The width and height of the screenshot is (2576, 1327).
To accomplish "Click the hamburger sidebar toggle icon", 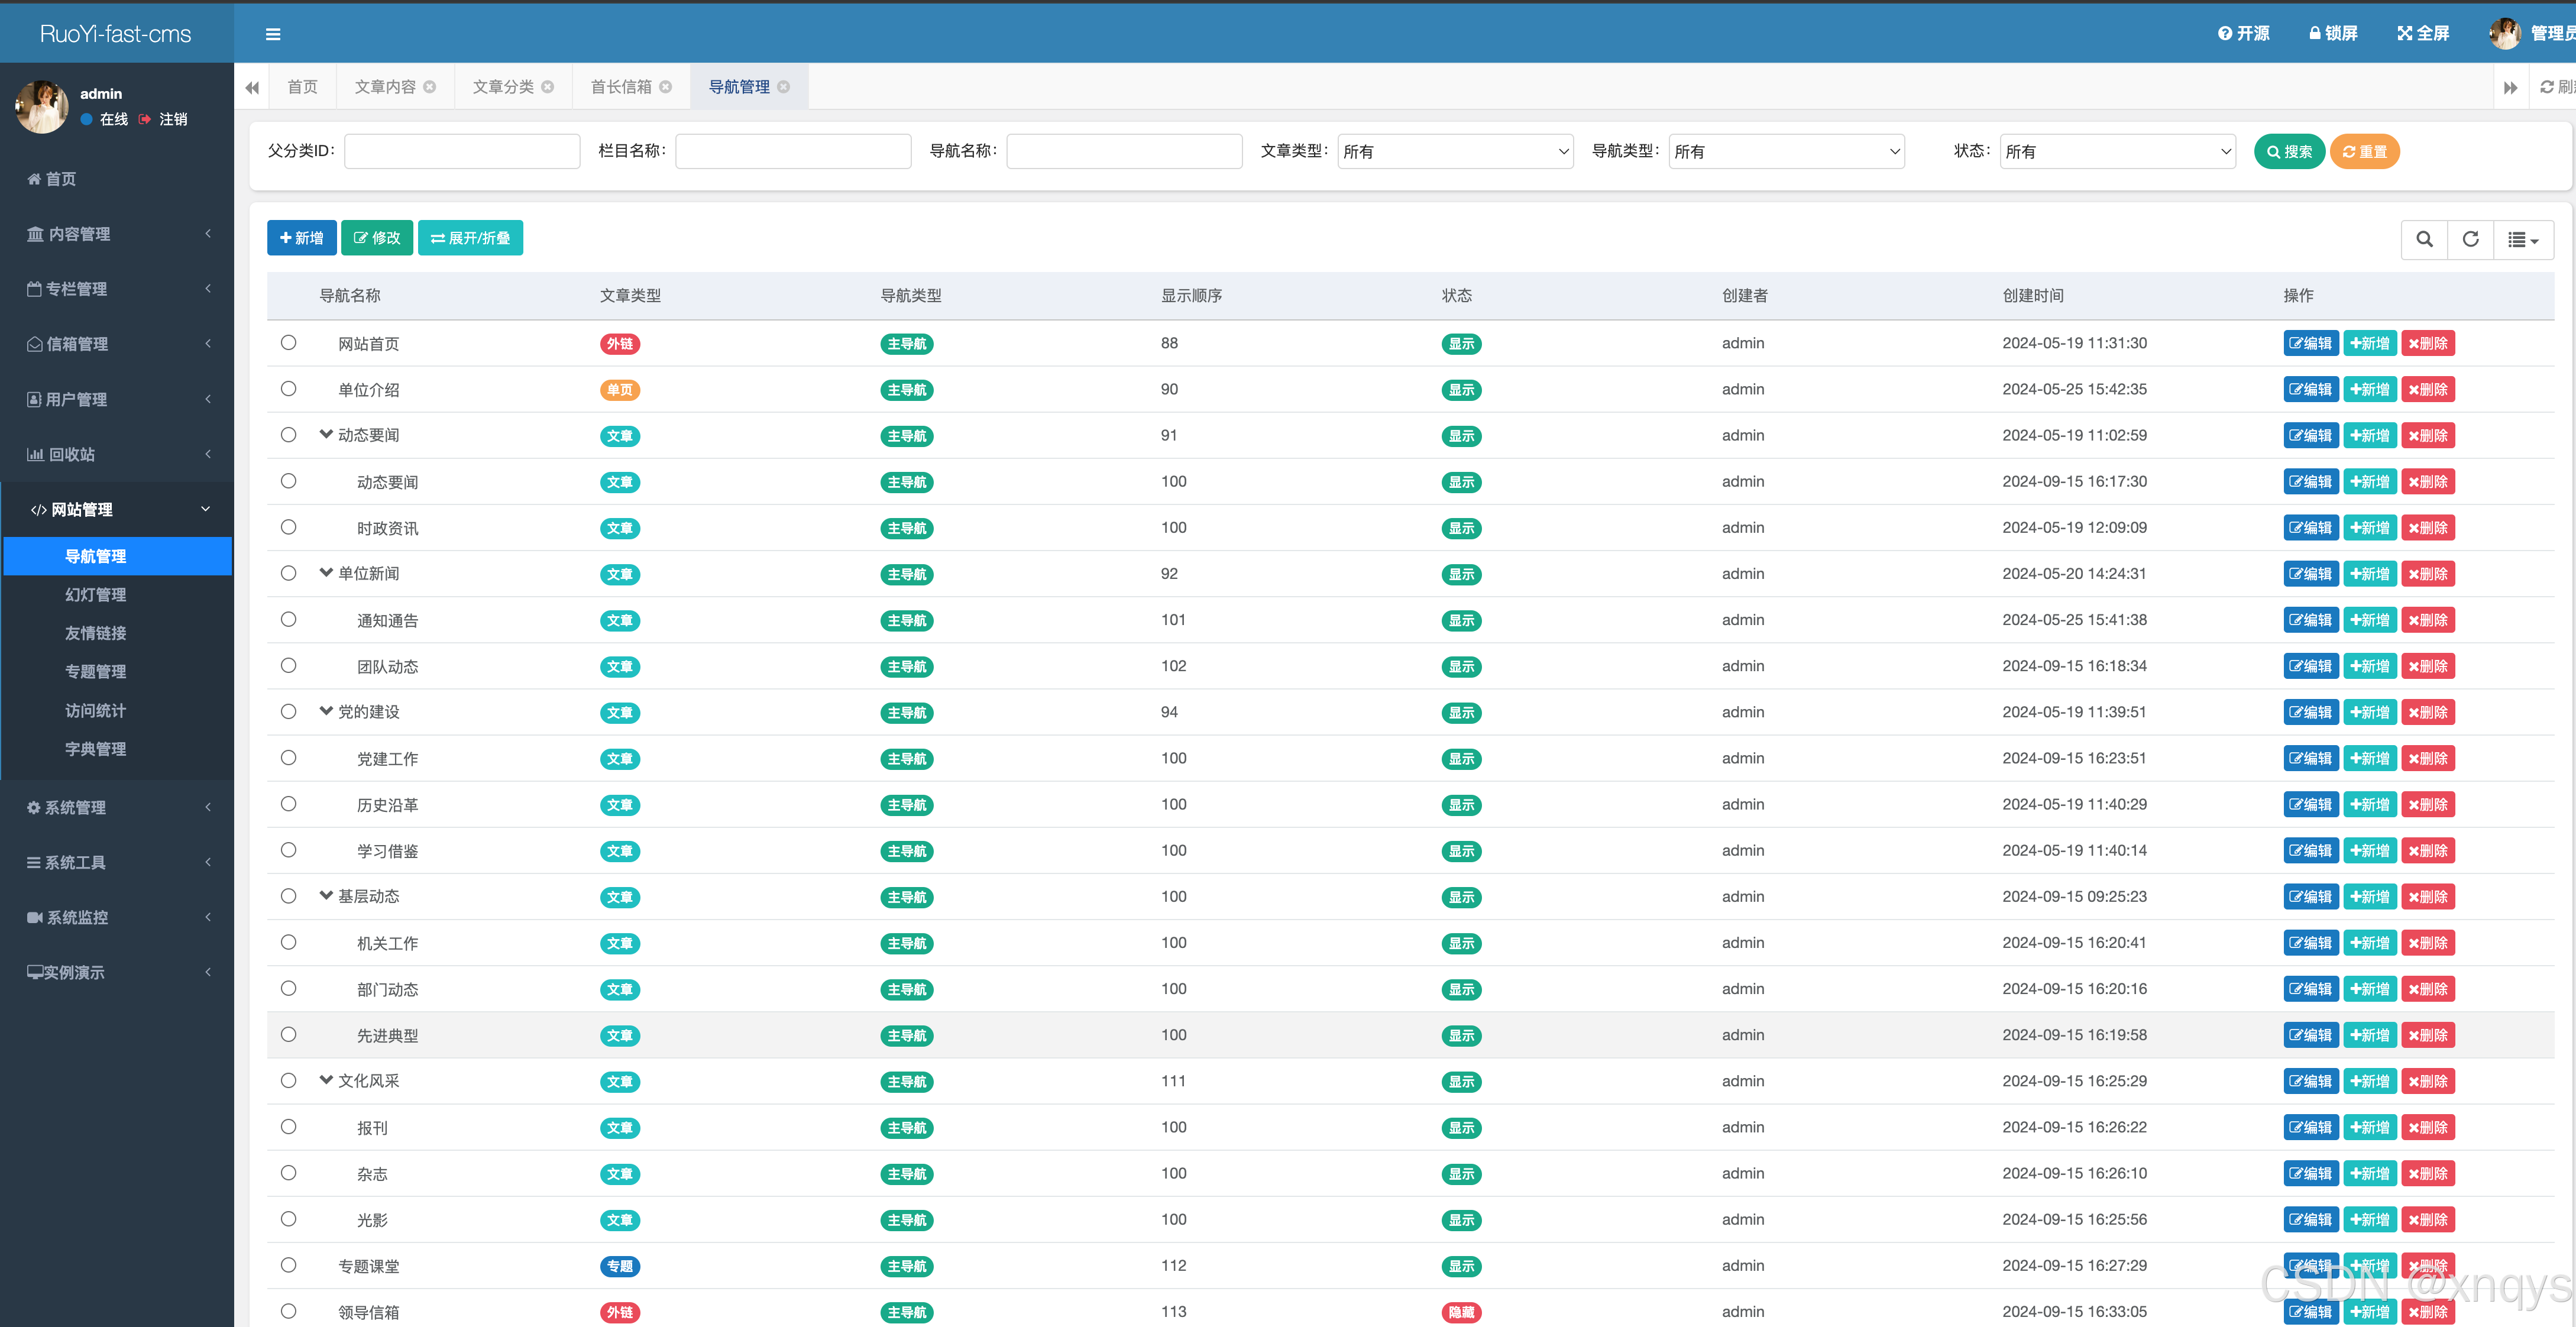I will coord(273,34).
